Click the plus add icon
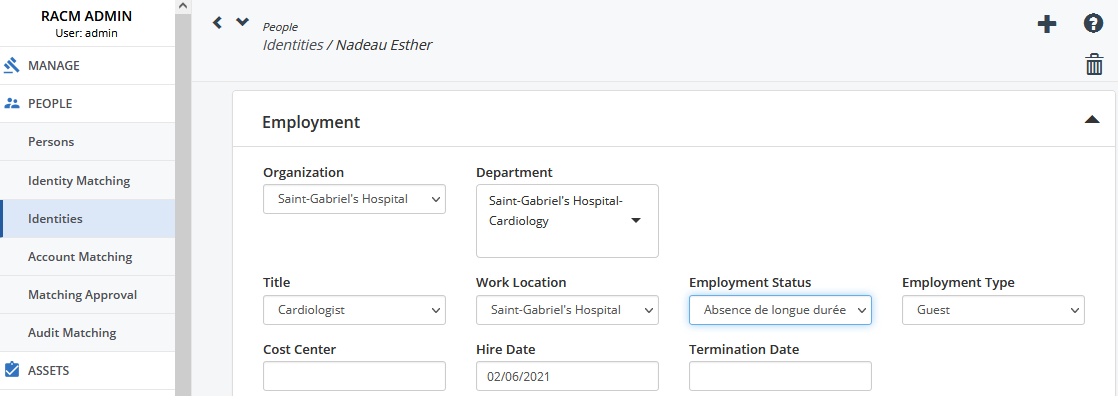Screen dimensions: 1118x396 tap(1047, 24)
